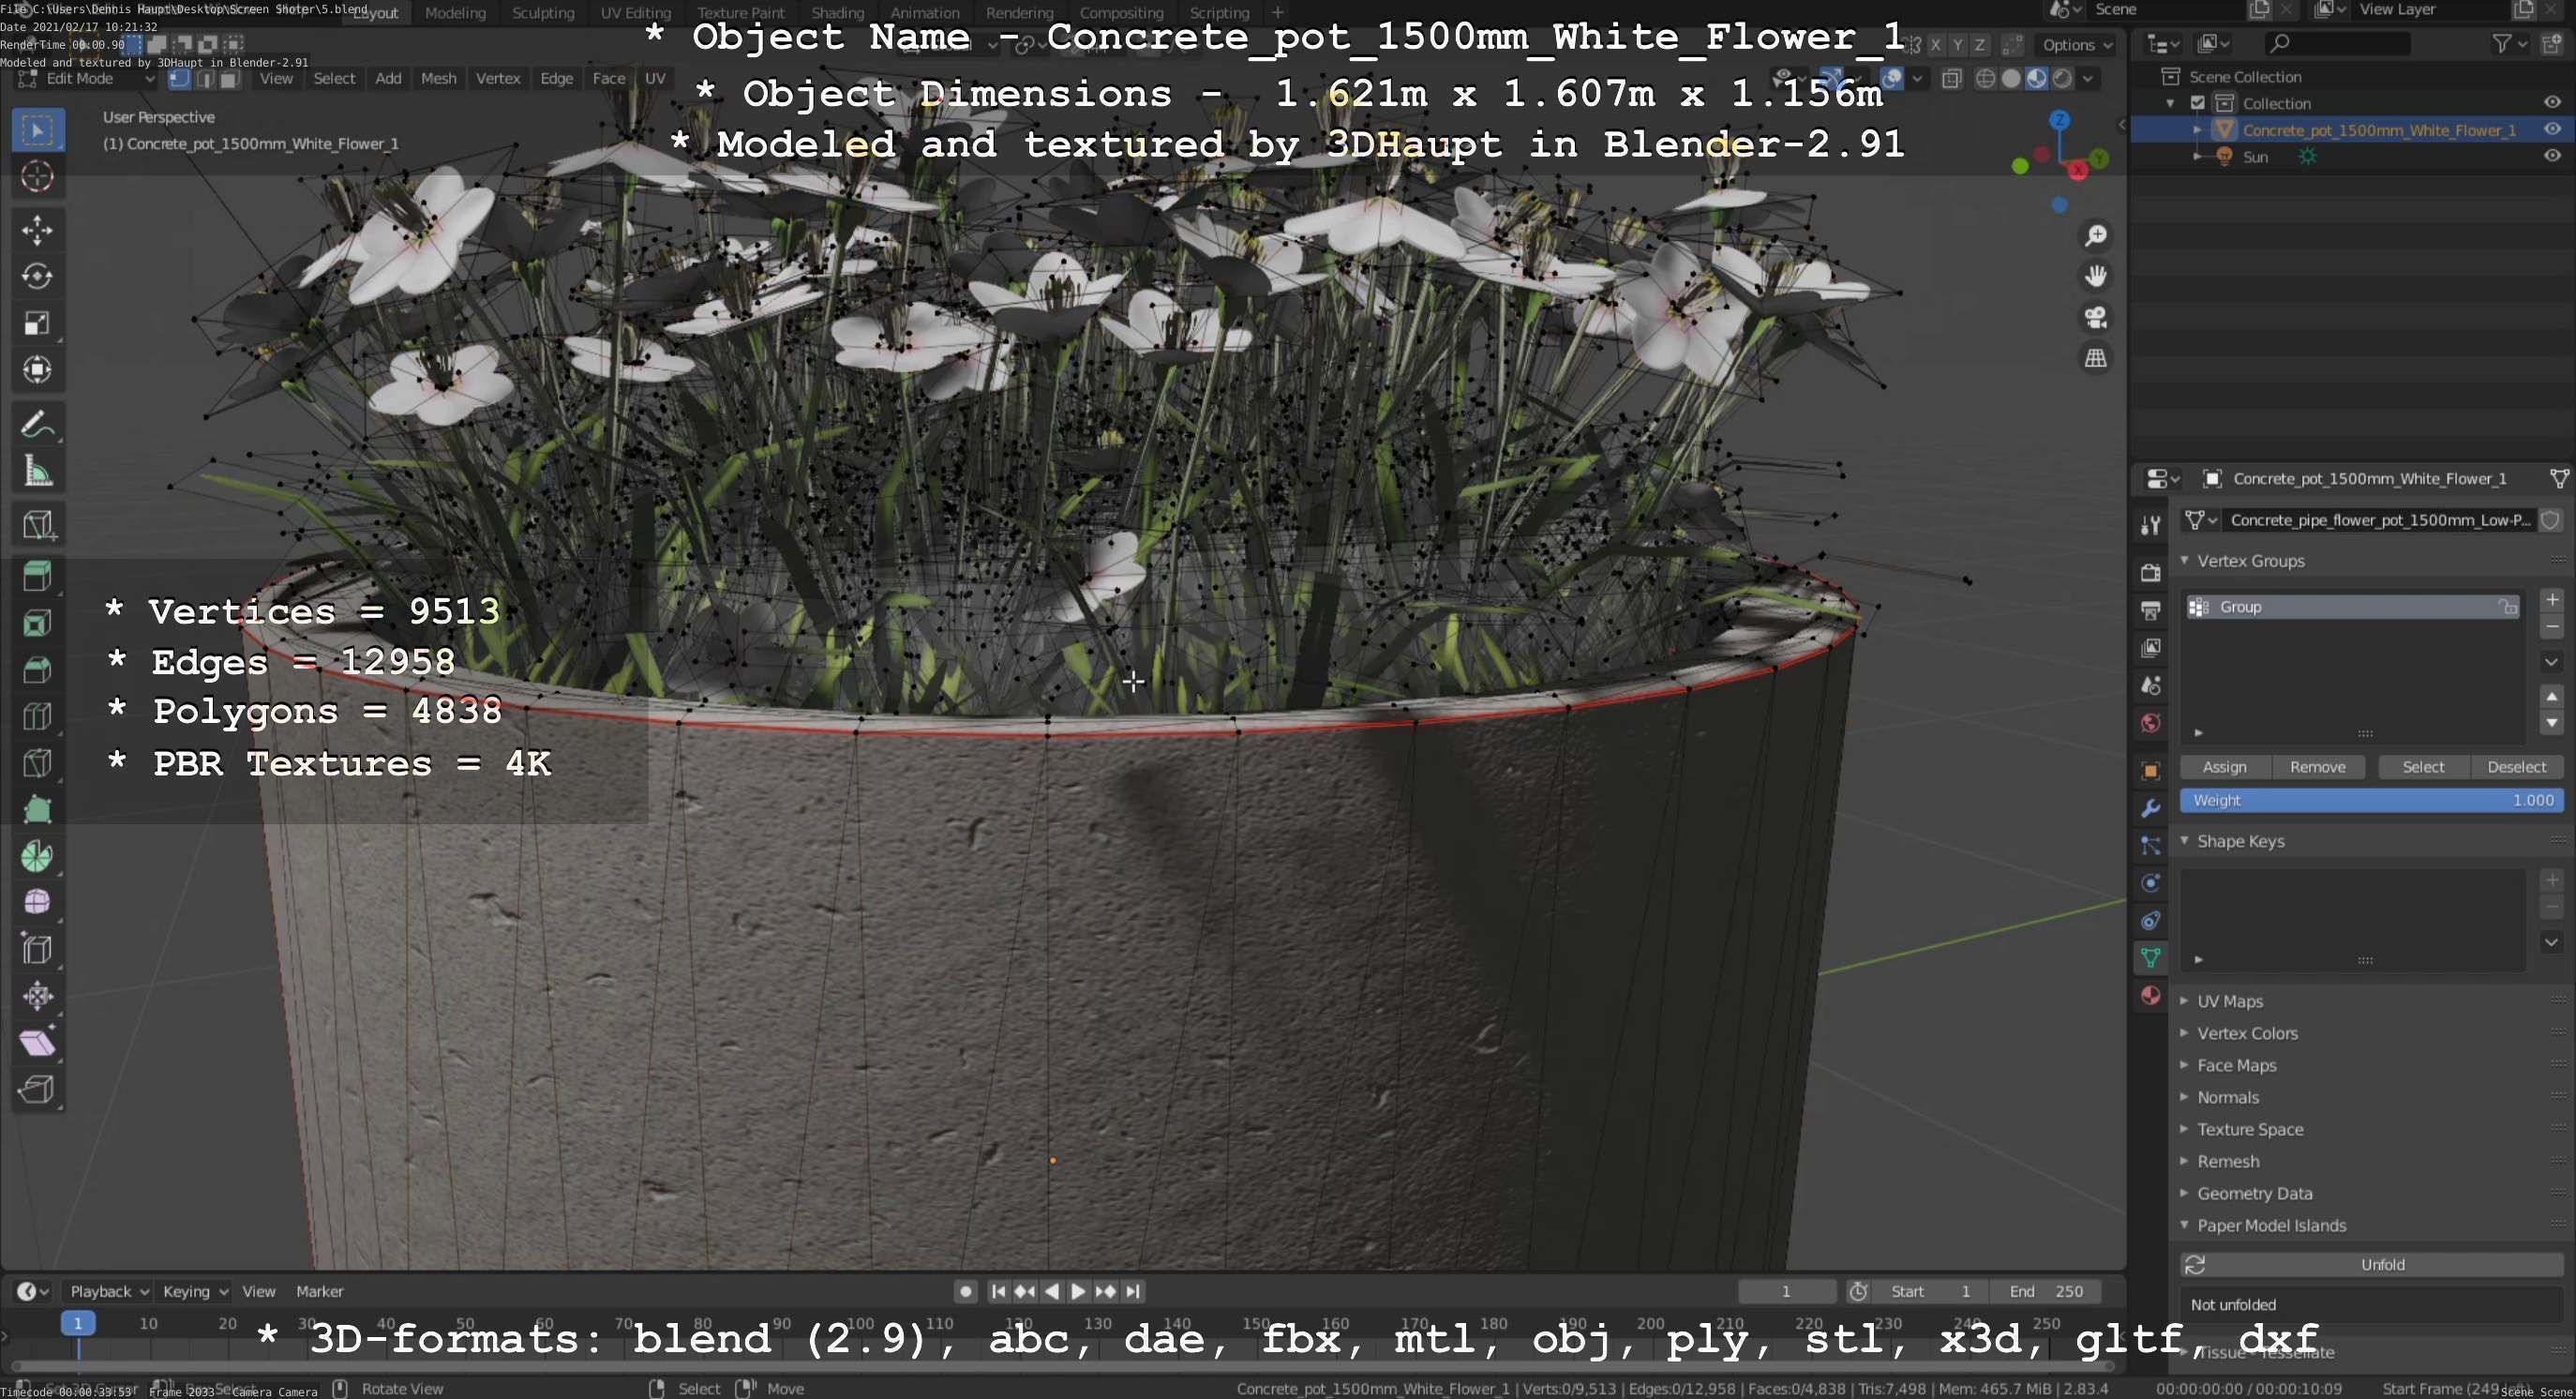The image size is (2576, 1399).
Task: Toggle Collection visibility eye icon
Action: coord(2552,102)
